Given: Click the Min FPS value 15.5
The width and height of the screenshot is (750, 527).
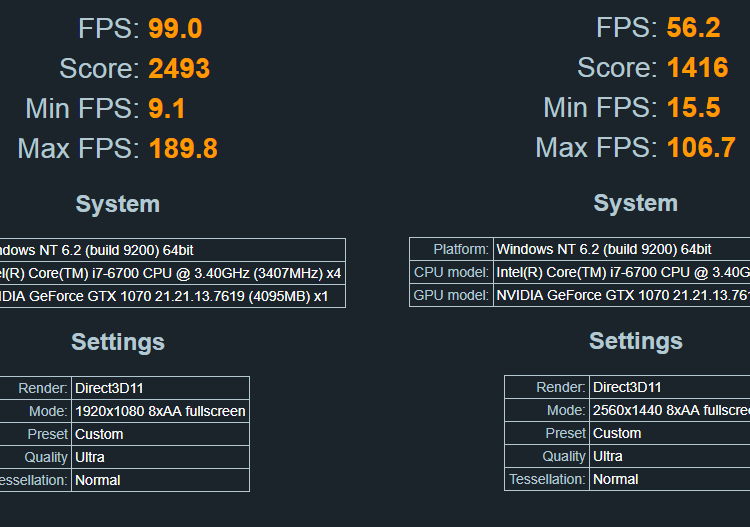Looking at the screenshot, I should (693, 108).
